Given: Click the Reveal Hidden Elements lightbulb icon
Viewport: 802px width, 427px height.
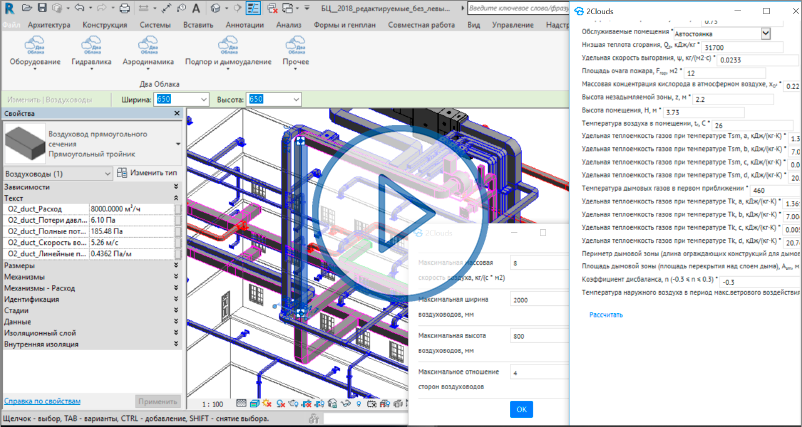Looking at the screenshot, I should point(359,403).
